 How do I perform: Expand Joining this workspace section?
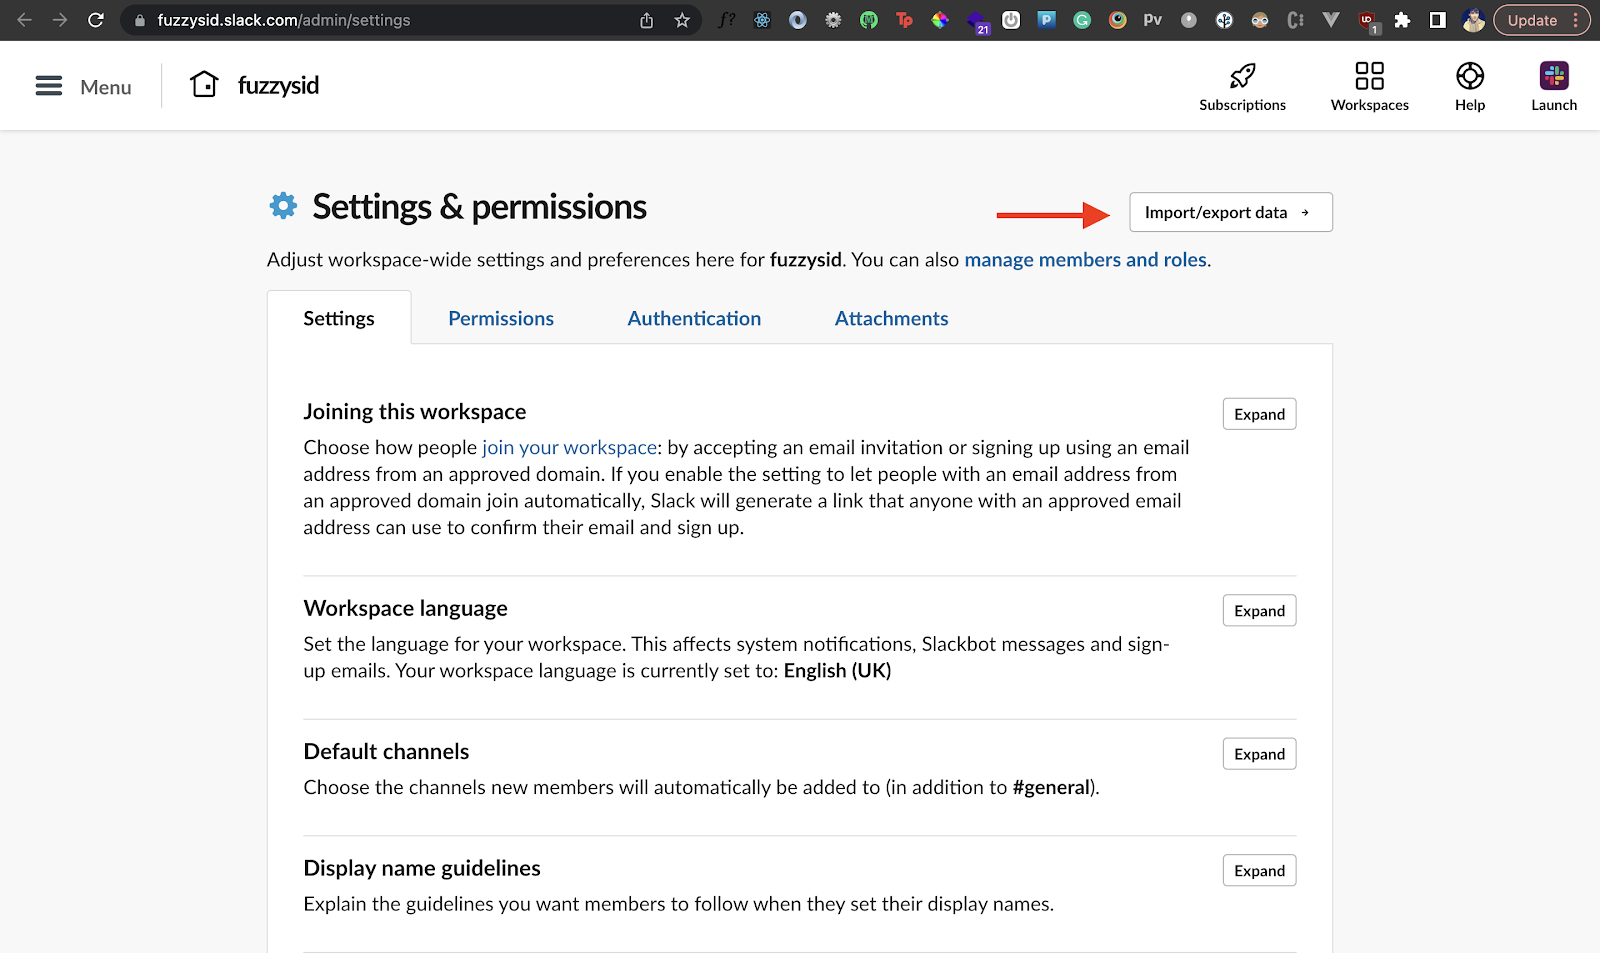pyautogui.click(x=1260, y=414)
